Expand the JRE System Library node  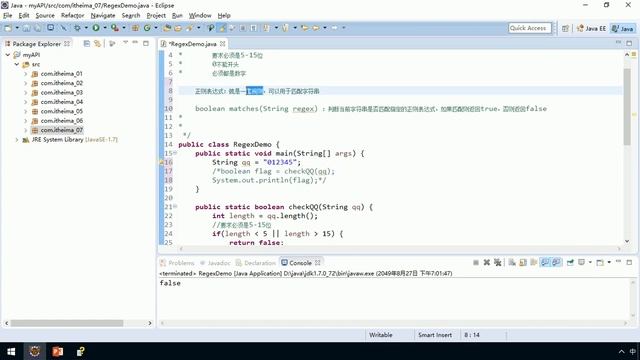[17, 140]
